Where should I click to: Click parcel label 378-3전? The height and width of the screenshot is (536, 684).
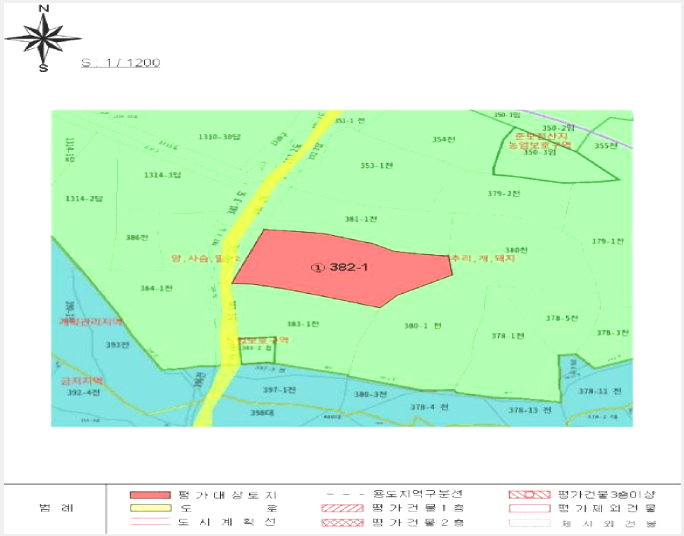pyautogui.click(x=613, y=333)
